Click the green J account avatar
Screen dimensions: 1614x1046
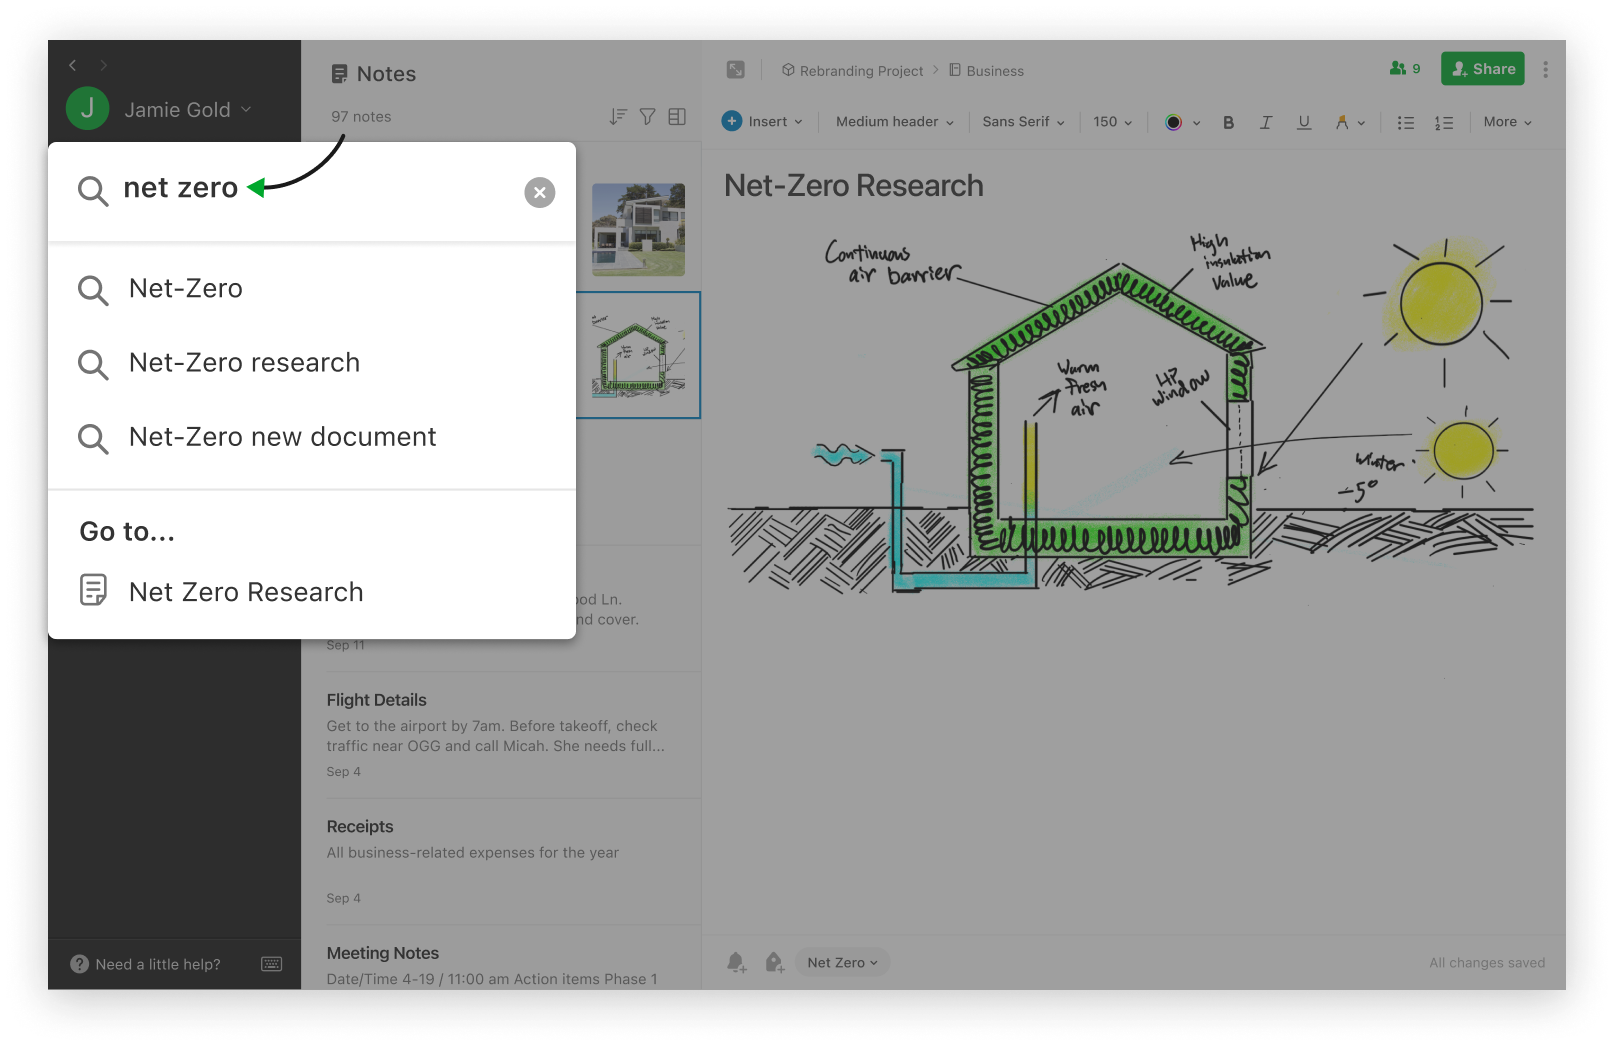point(87,108)
